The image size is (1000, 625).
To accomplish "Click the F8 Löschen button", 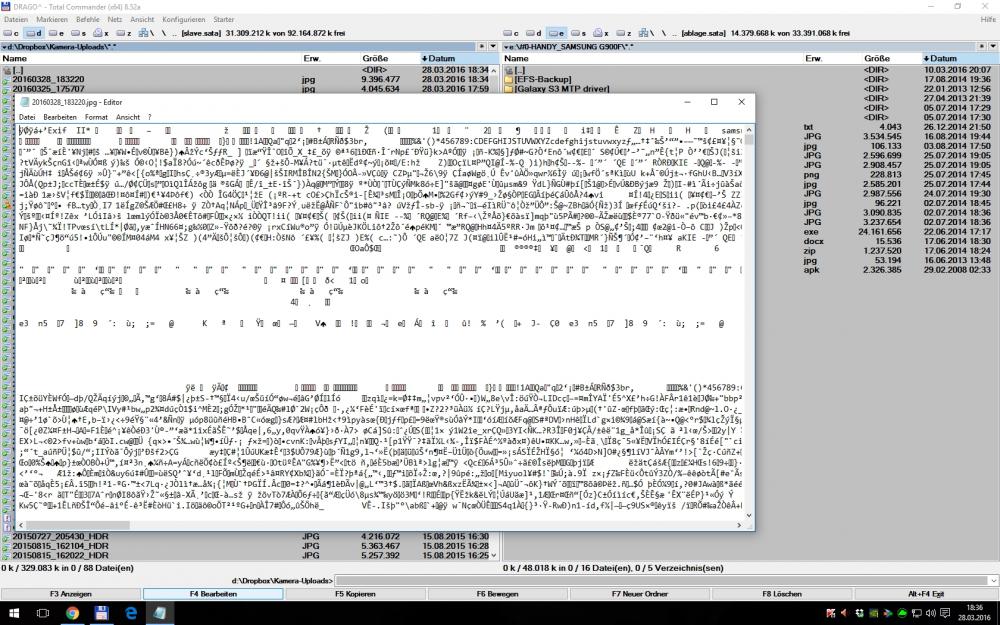I will pos(780,594).
